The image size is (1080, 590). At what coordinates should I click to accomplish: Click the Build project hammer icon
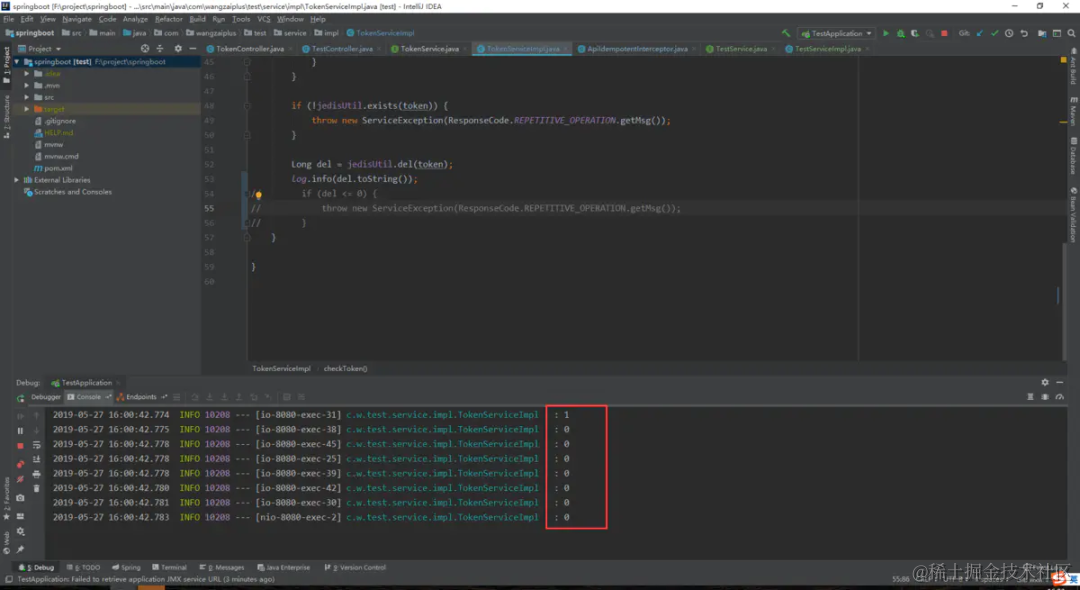[786, 33]
